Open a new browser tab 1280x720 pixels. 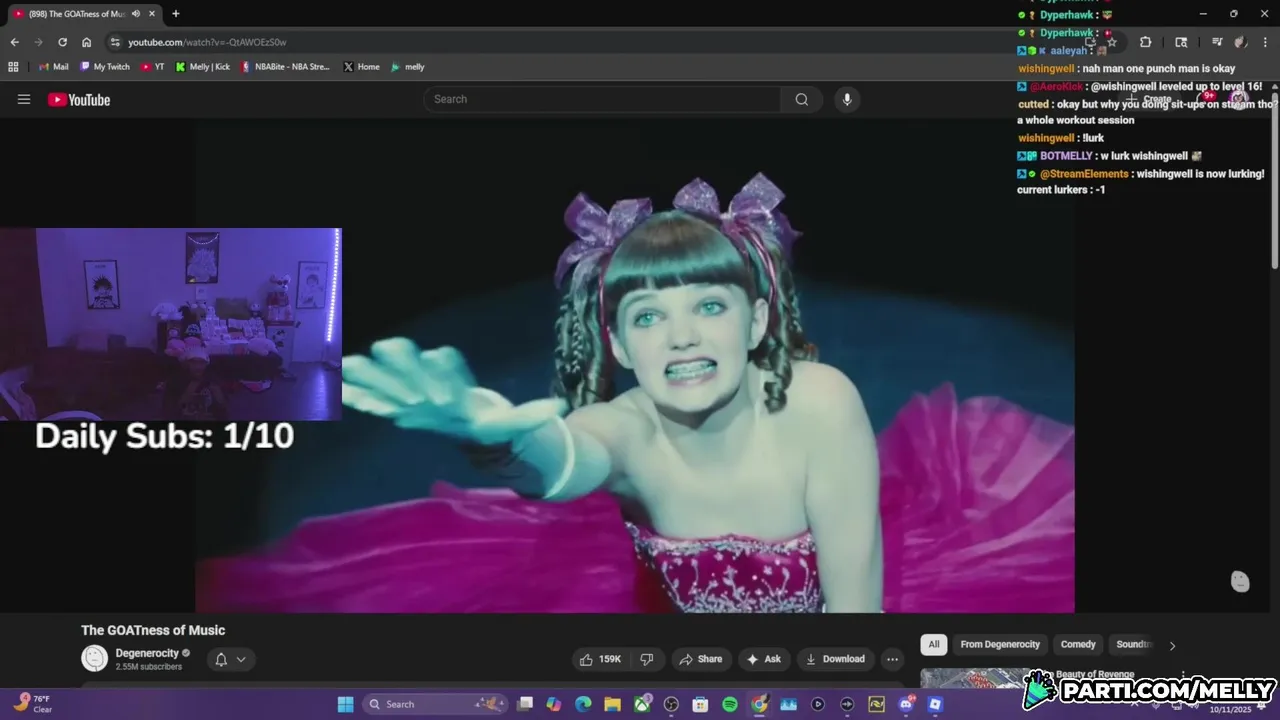(176, 14)
